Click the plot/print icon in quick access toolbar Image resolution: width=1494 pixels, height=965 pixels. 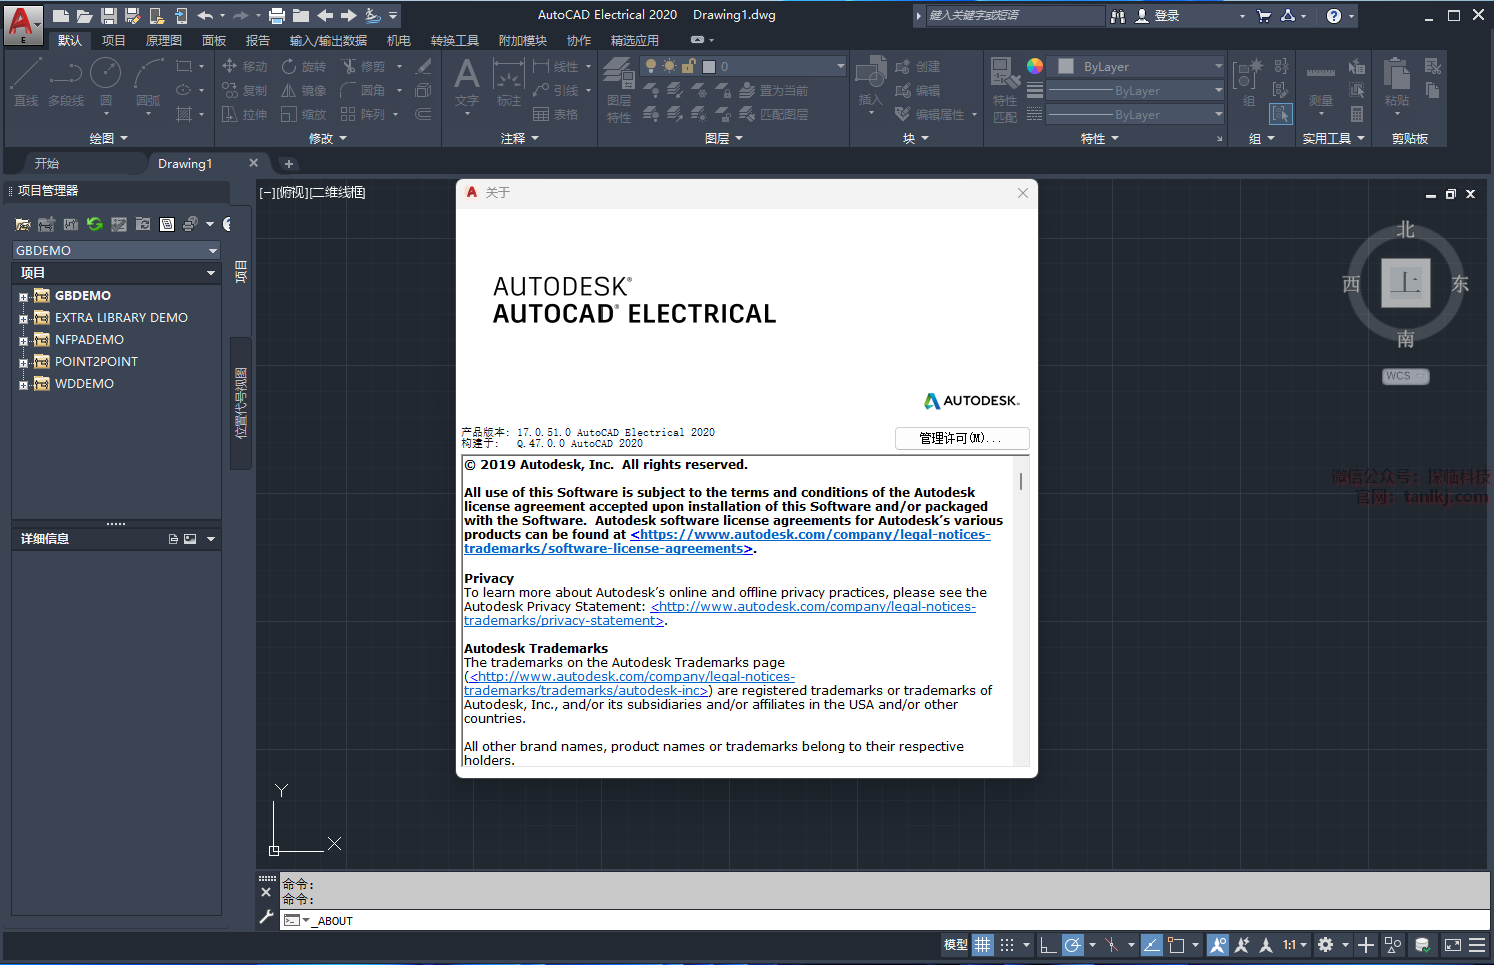277,15
